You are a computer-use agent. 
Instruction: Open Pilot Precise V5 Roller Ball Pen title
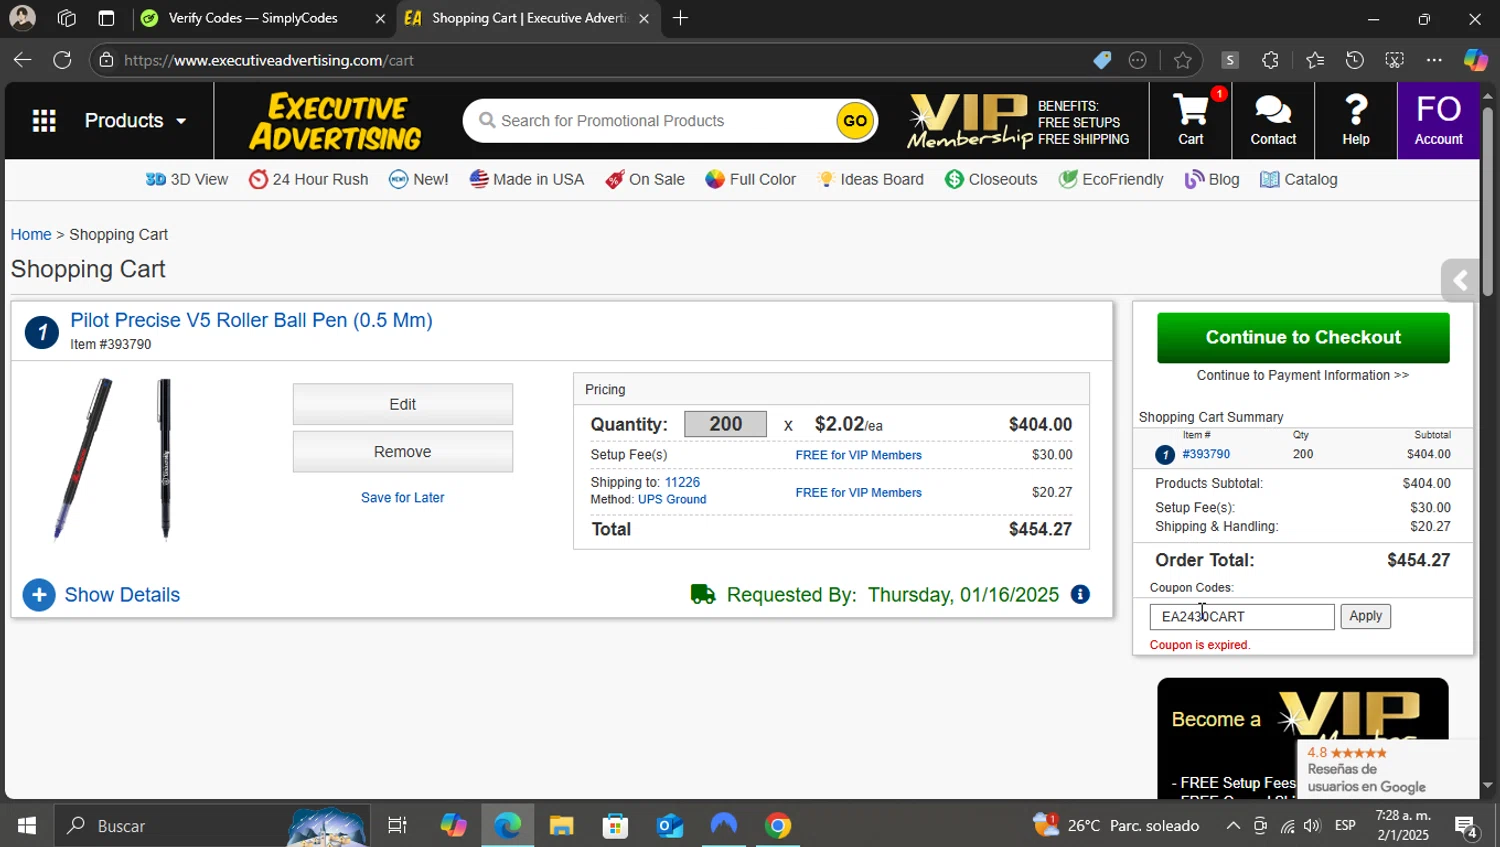(x=251, y=321)
